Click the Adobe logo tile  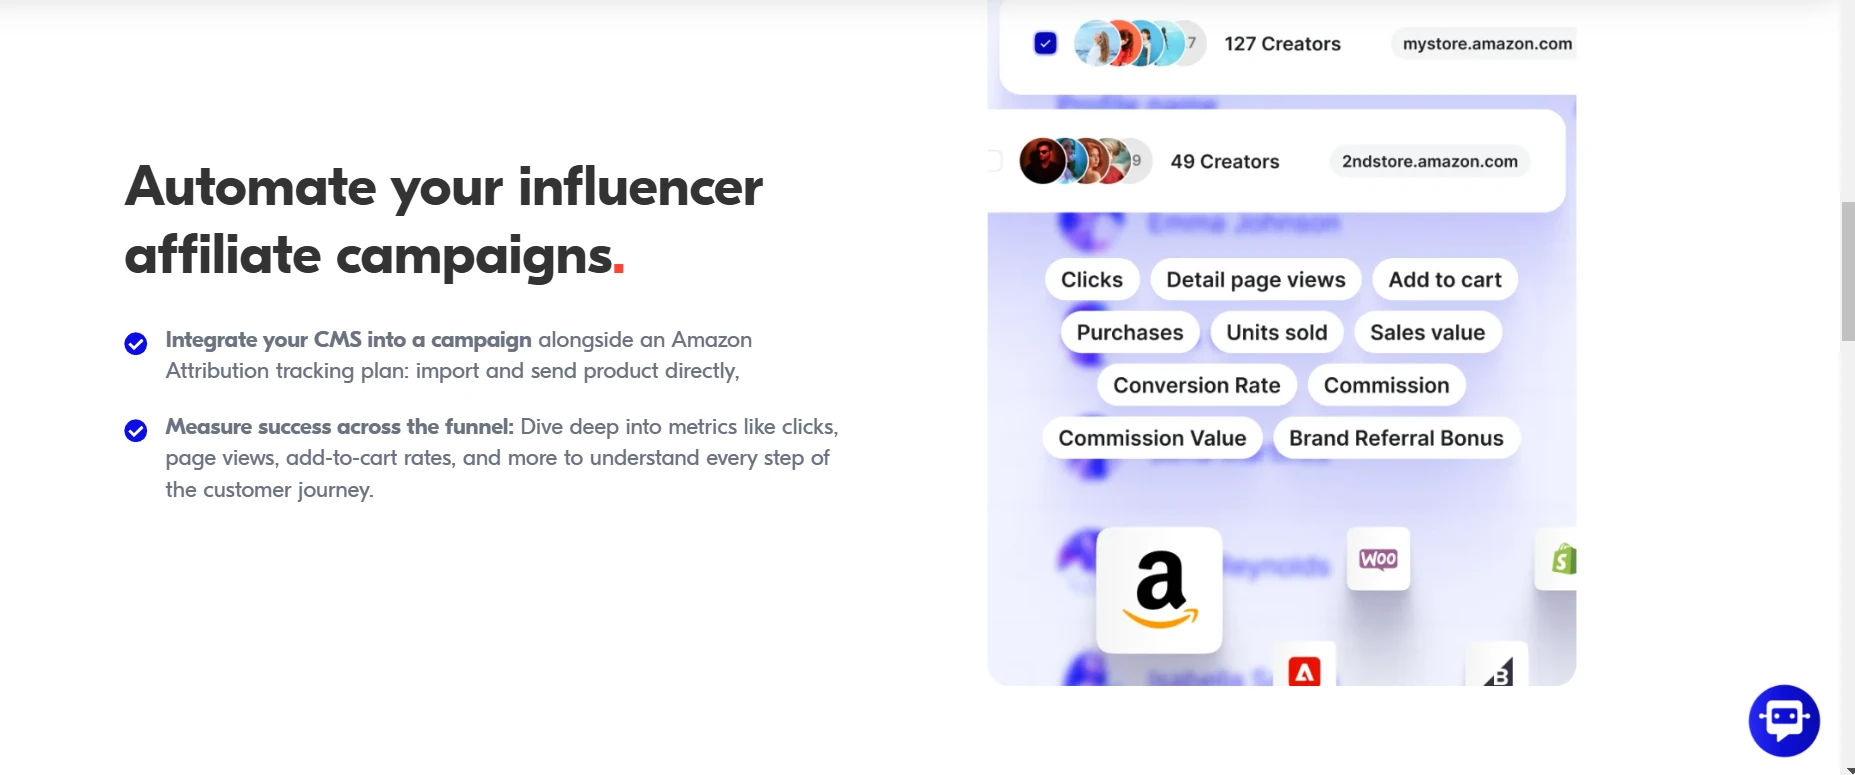1304,668
